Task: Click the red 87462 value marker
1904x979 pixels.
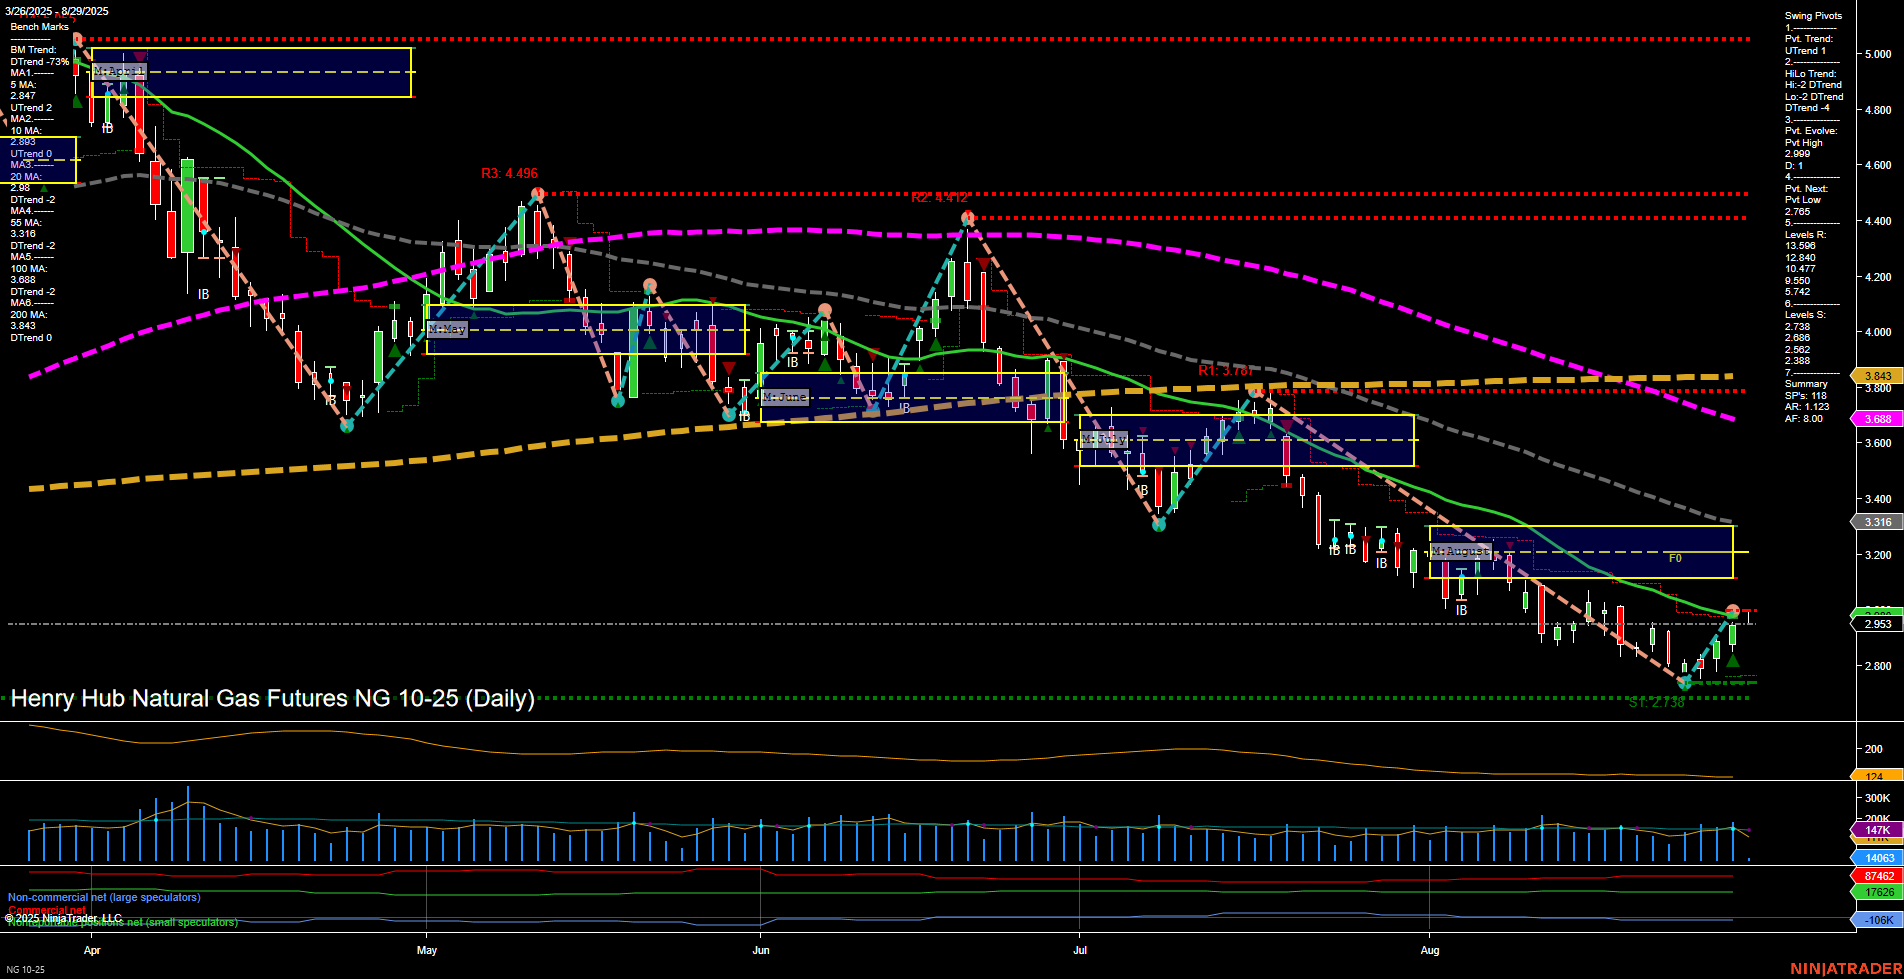Action: 1878,876
